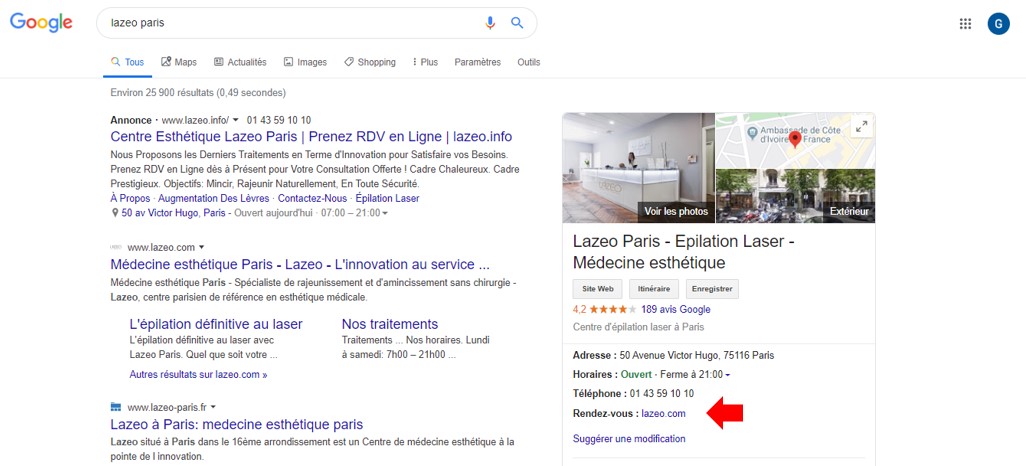Open the Contactez-Nous sitelink
Image resolution: width=1026 pixels, height=466 pixels.
pyautogui.click(x=312, y=198)
